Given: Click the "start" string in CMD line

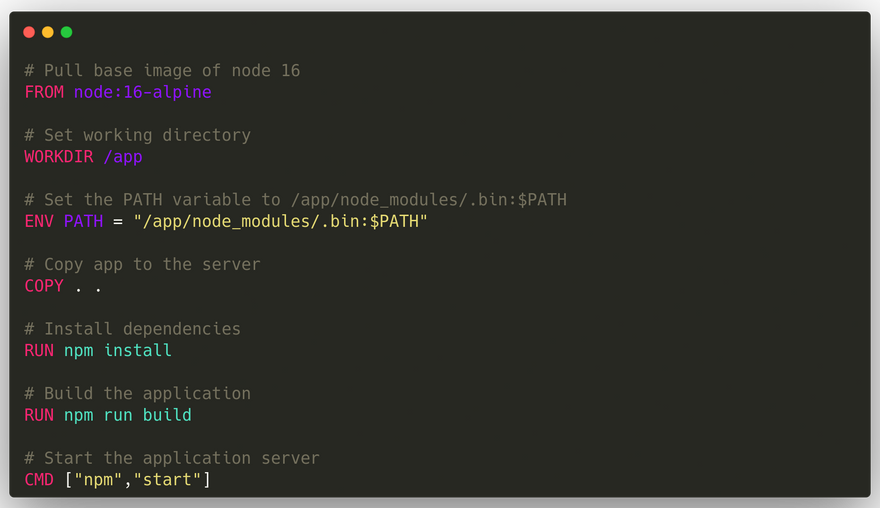Looking at the screenshot, I should [172, 480].
